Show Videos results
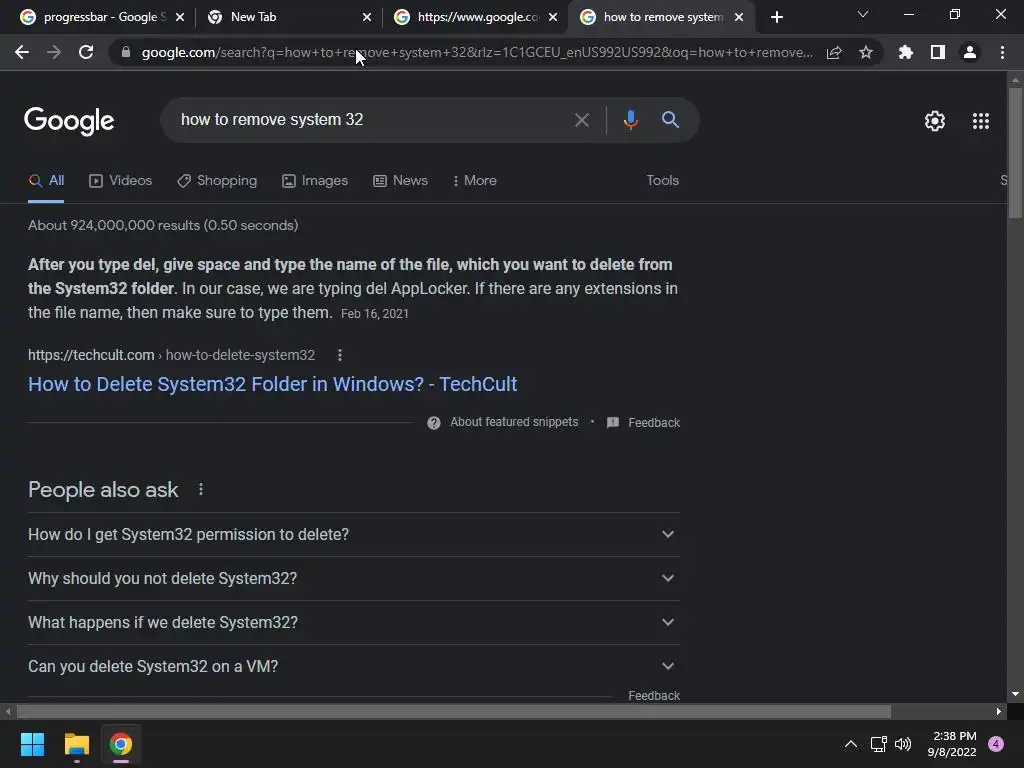The width and height of the screenshot is (1024, 768). pos(120,181)
